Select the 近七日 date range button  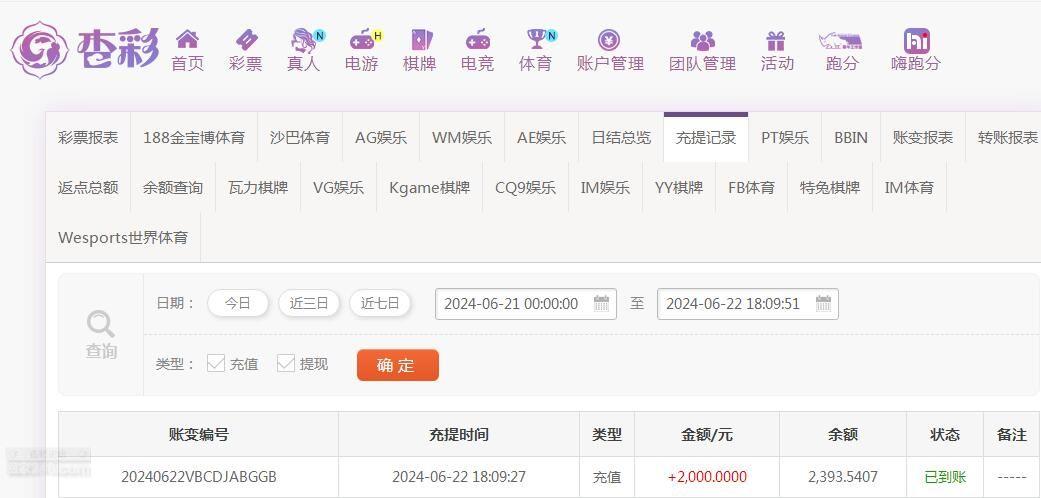click(380, 303)
